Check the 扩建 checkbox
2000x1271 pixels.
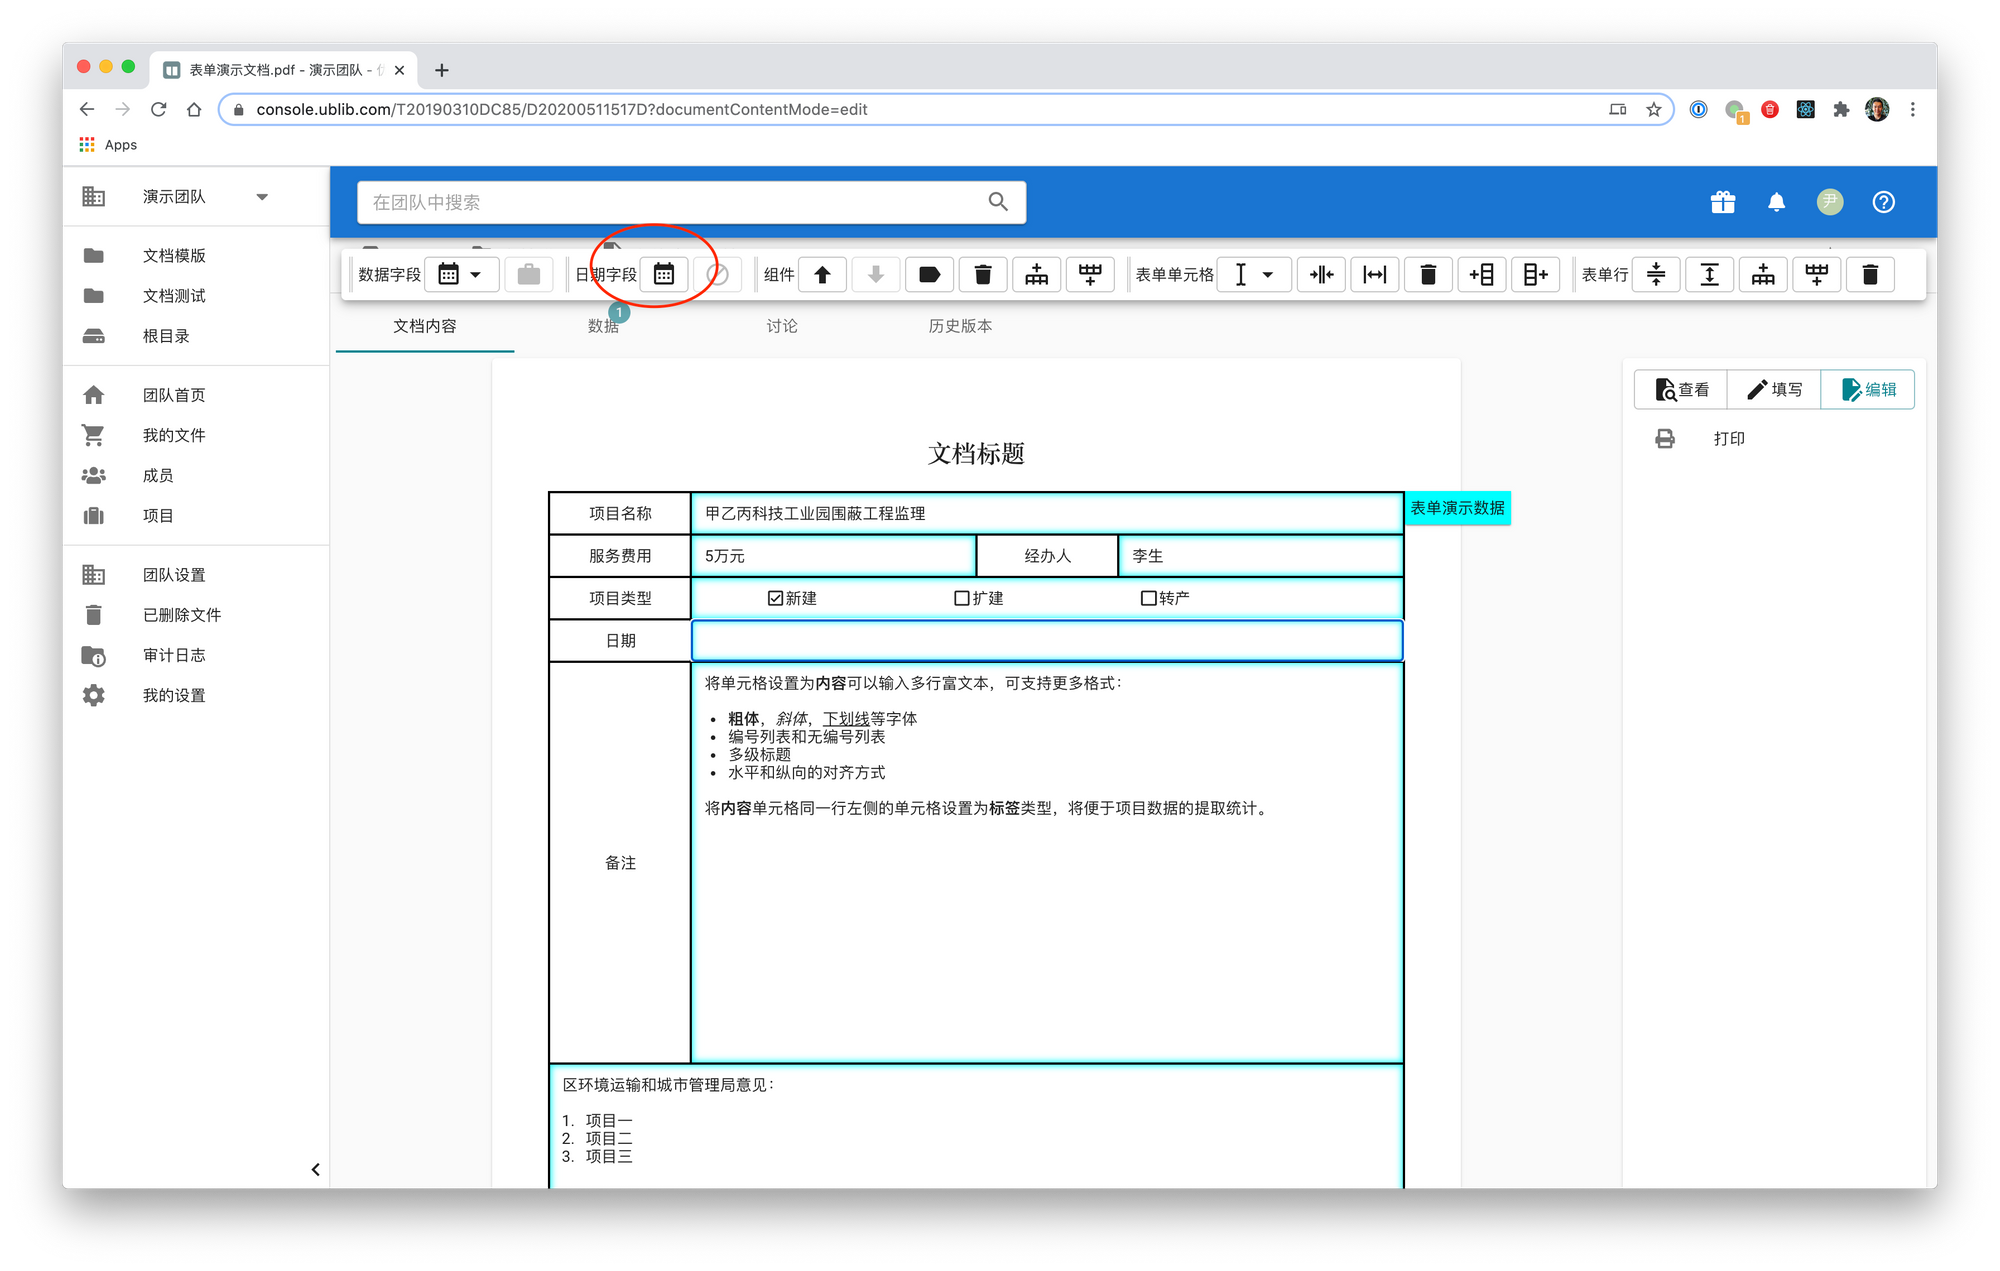coord(961,598)
